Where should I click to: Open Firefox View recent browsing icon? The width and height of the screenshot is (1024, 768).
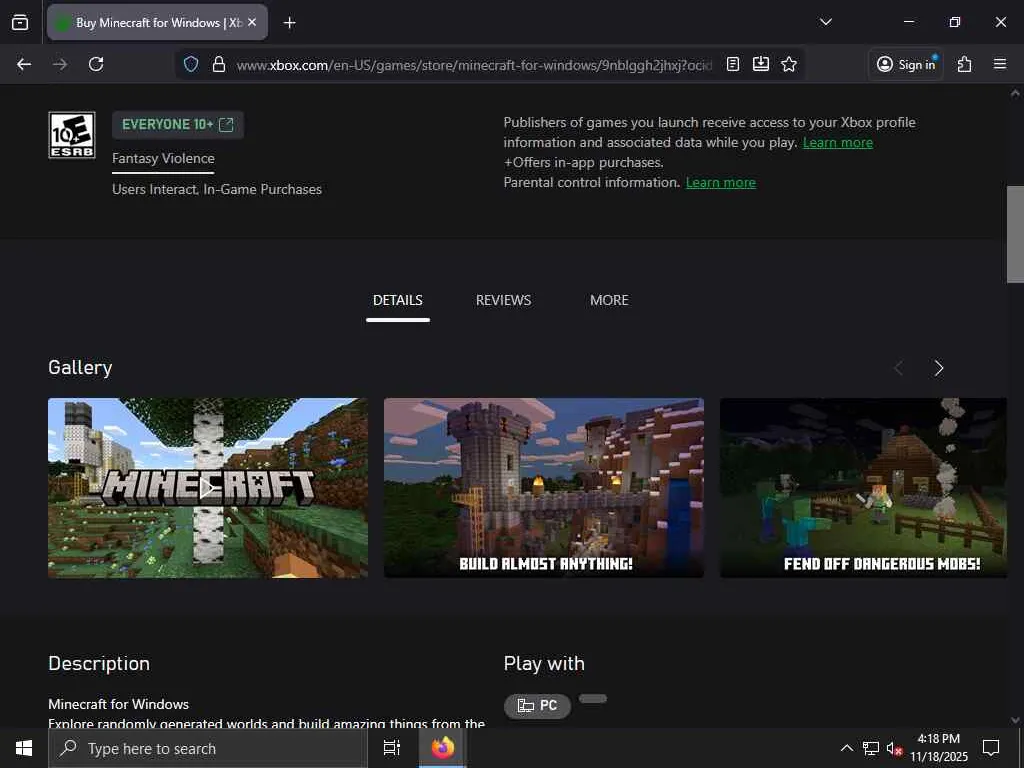(x=20, y=22)
